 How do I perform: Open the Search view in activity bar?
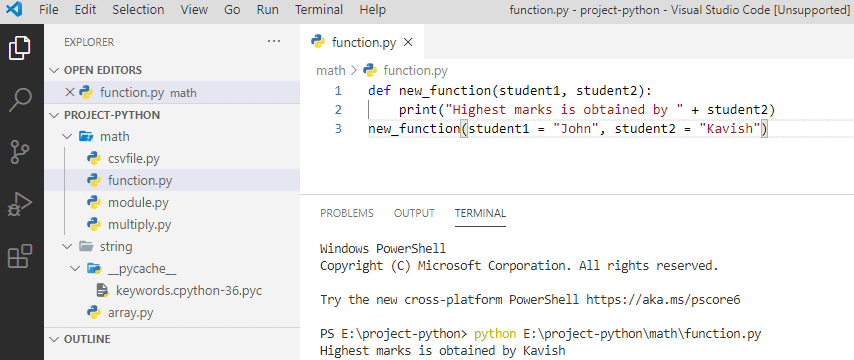click(20, 99)
